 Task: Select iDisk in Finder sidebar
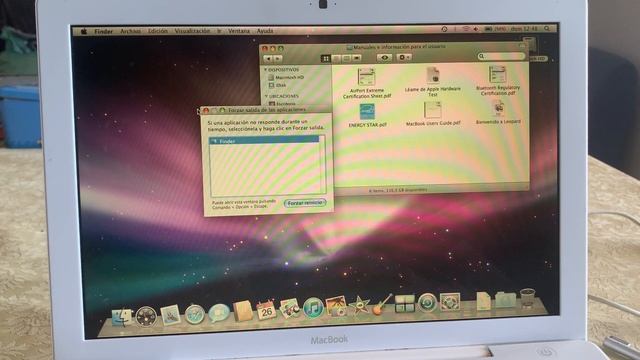tap(278, 85)
